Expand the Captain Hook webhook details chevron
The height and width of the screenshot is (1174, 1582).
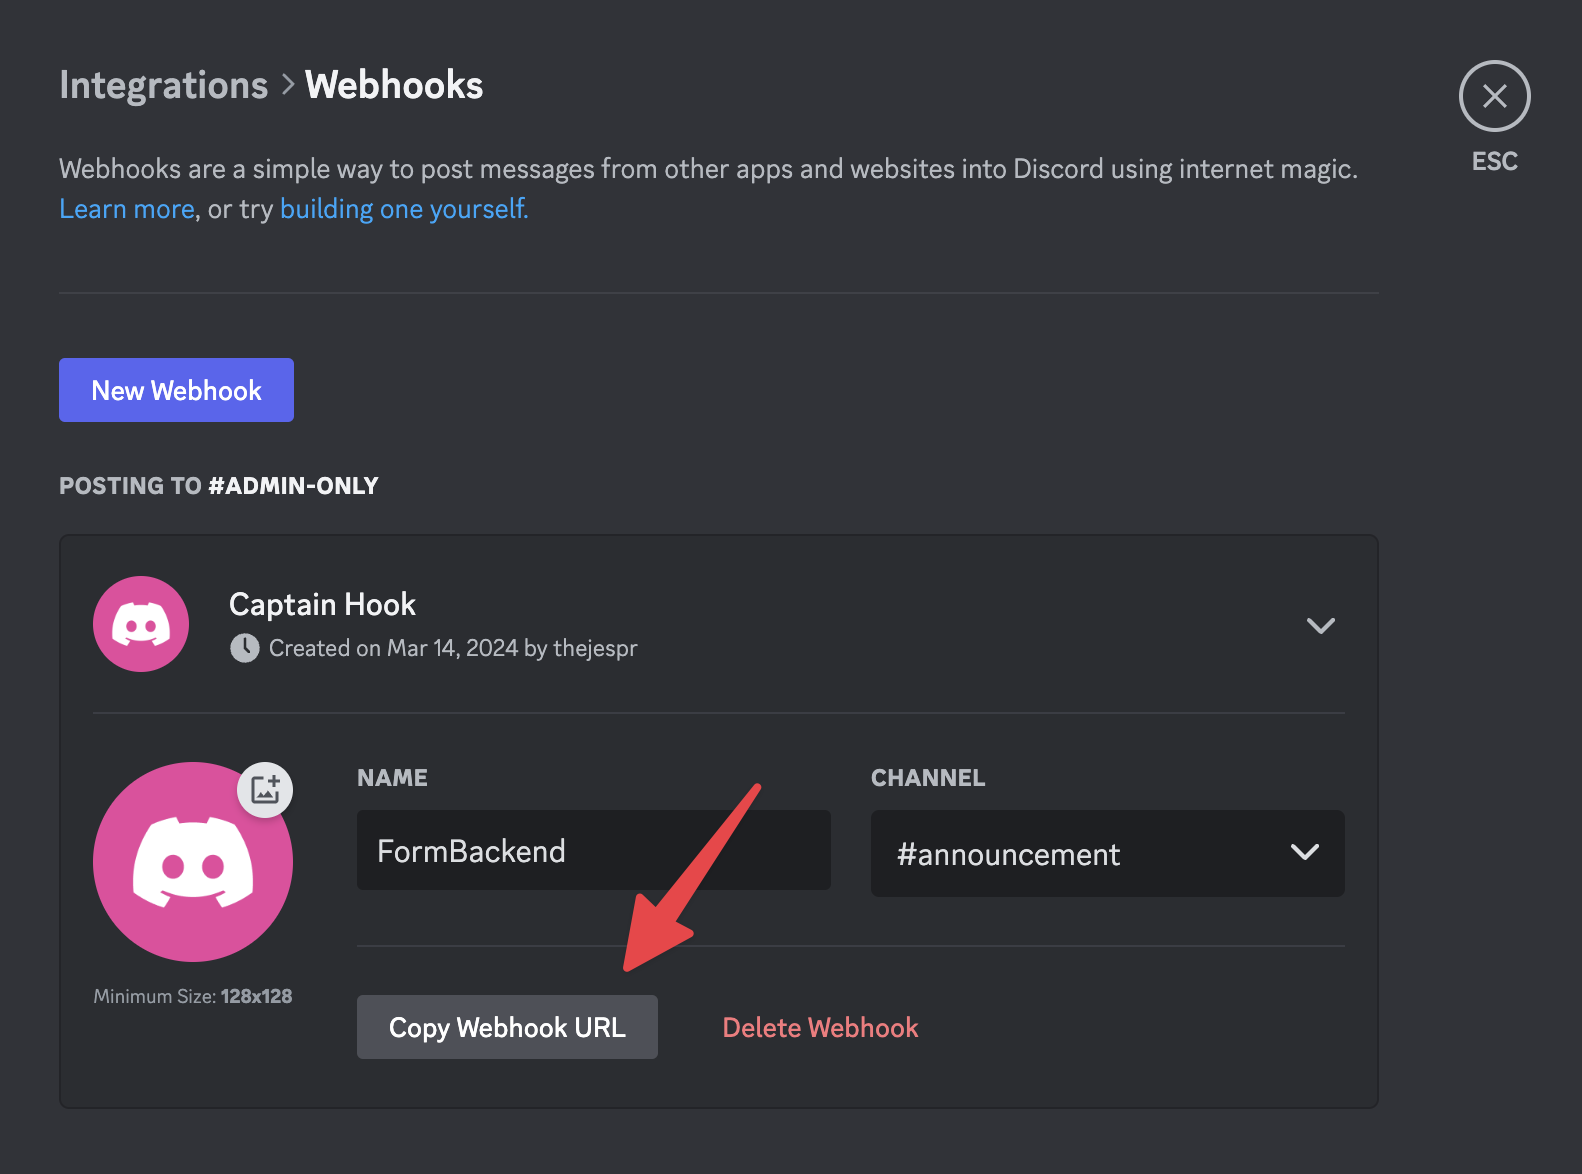(x=1320, y=625)
